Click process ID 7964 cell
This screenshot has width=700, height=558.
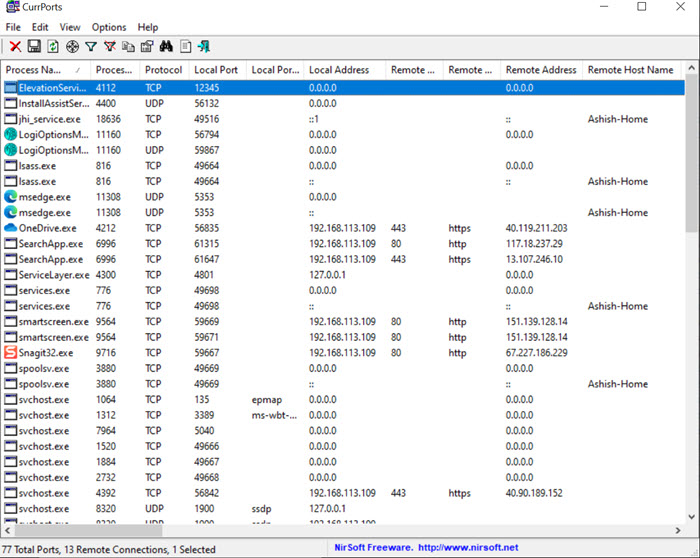pyautogui.click(x=106, y=431)
